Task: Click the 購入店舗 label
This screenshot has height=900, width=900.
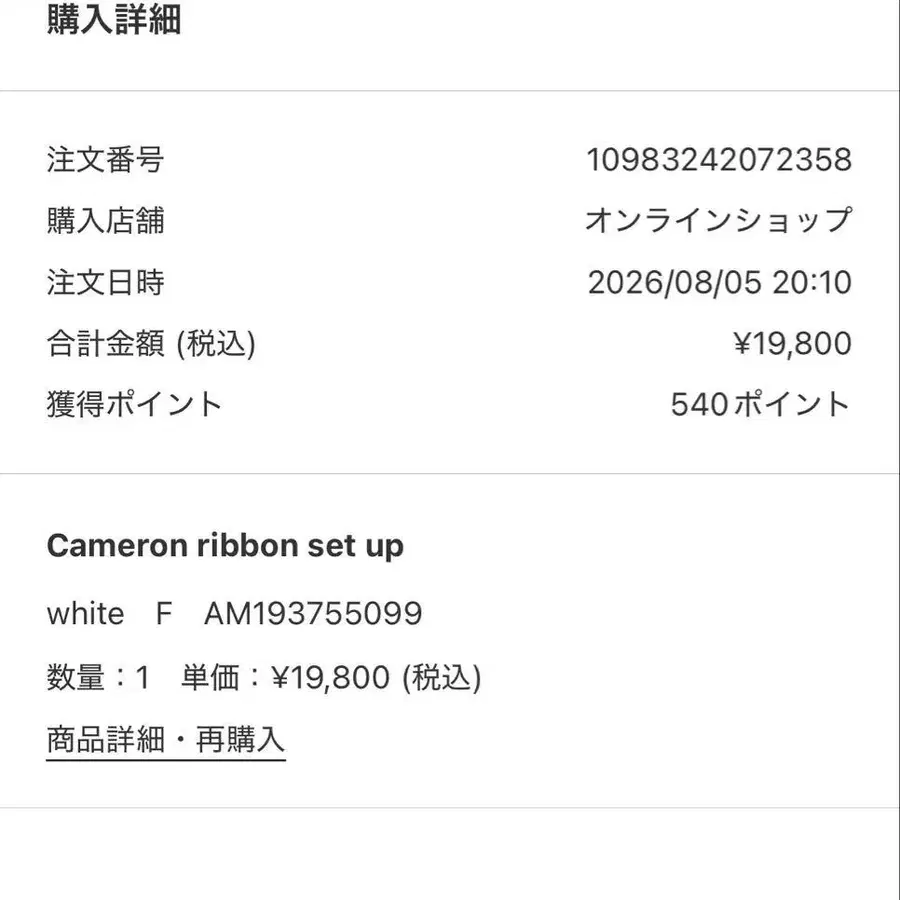Action: pos(106,221)
